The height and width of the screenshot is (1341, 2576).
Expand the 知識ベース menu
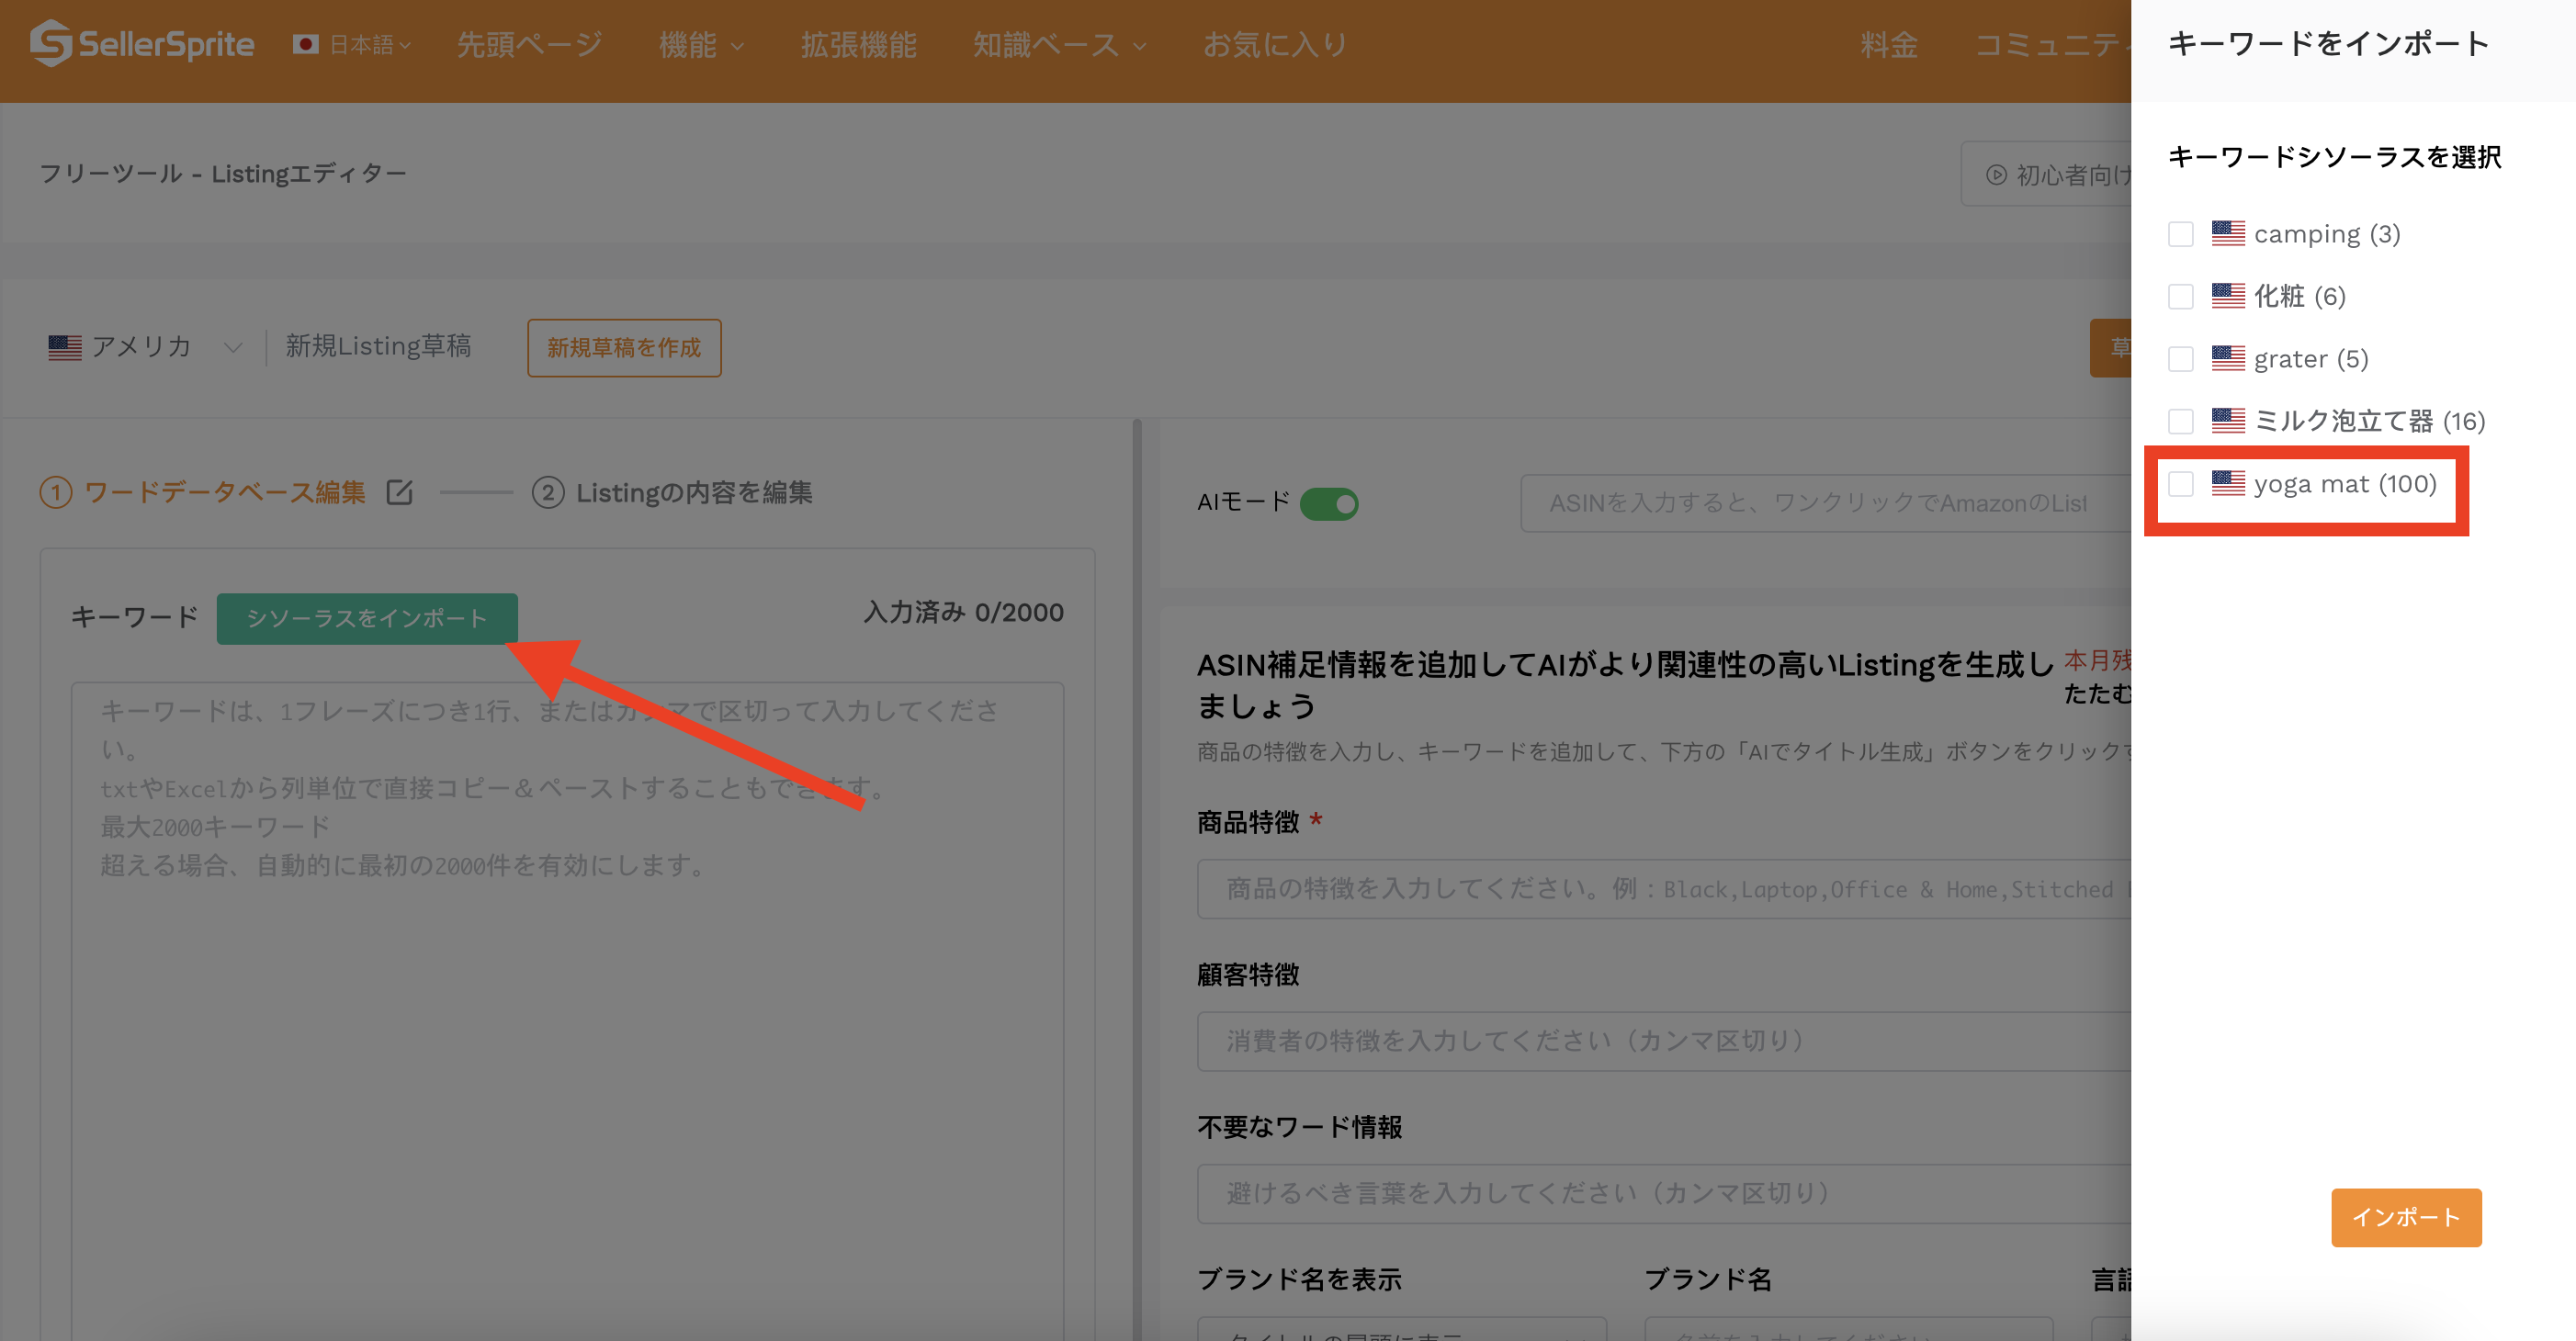coord(1059,44)
